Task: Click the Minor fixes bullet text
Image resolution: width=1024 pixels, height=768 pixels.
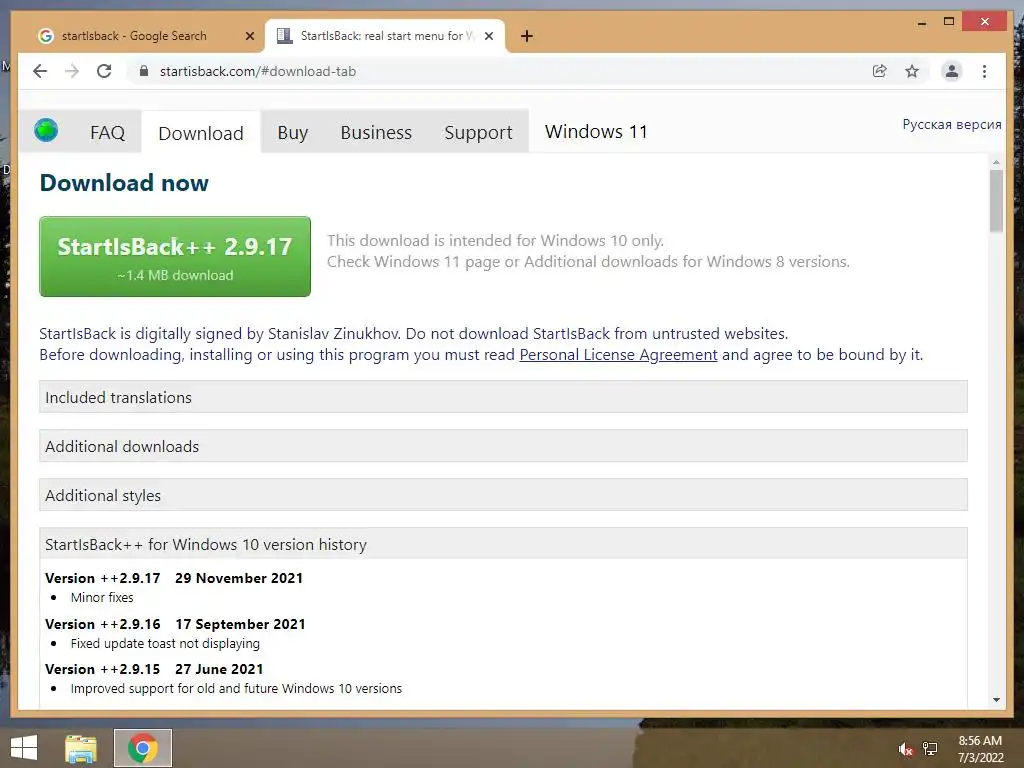Action: [x=102, y=598]
